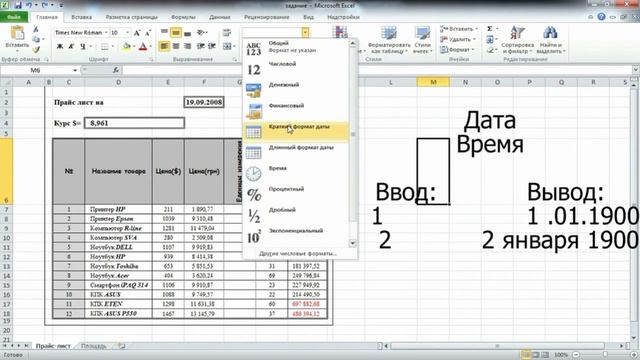Select Краткий формат даты in format list
640x360 pixels.
pyautogui.click(x=296, y=132)
